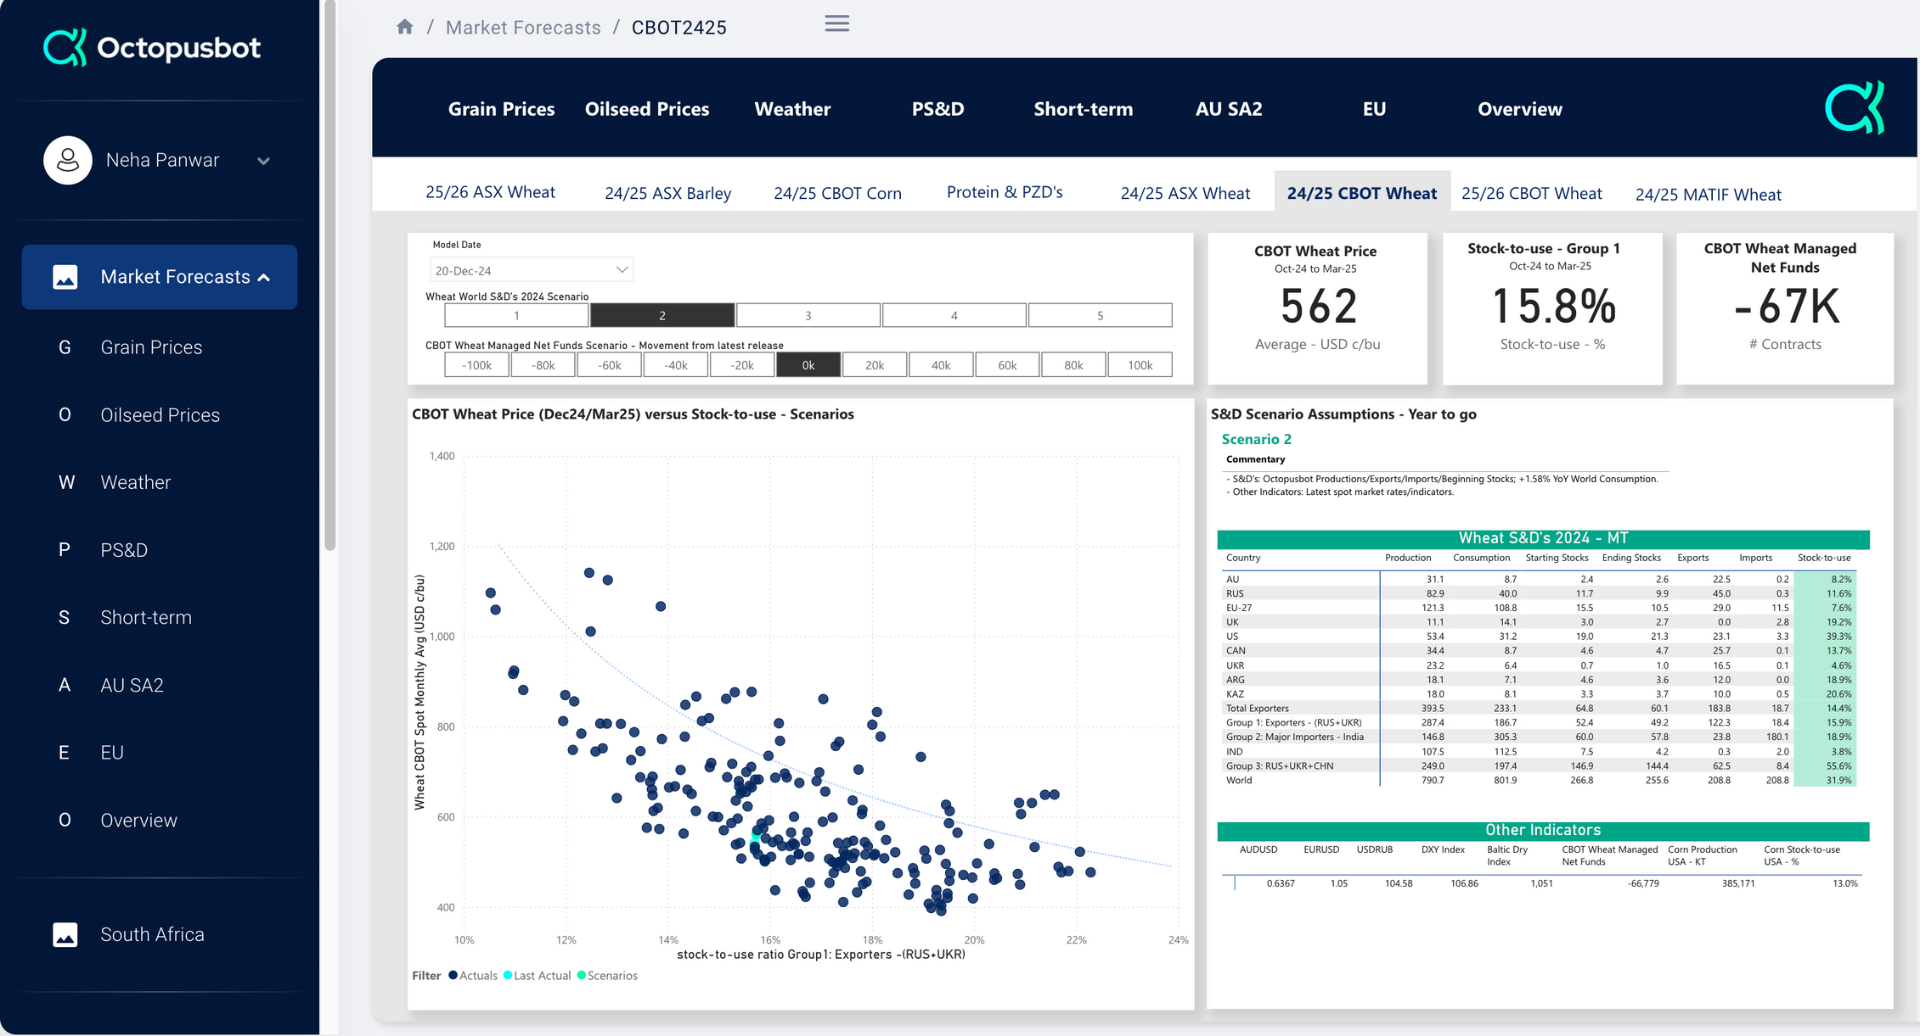Filter chart by Actuals legend
The image size is (1920, 1036).
473,975
